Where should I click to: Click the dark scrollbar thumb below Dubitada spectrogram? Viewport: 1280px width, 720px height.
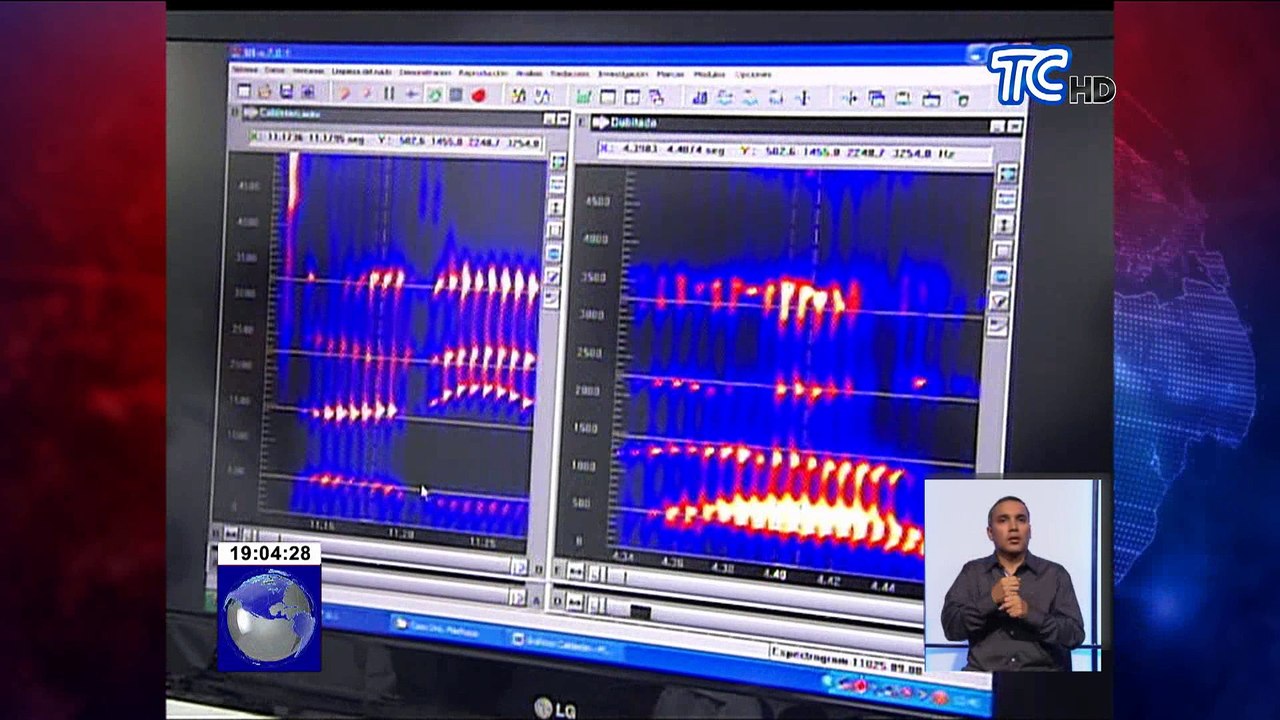coord(641,611)
